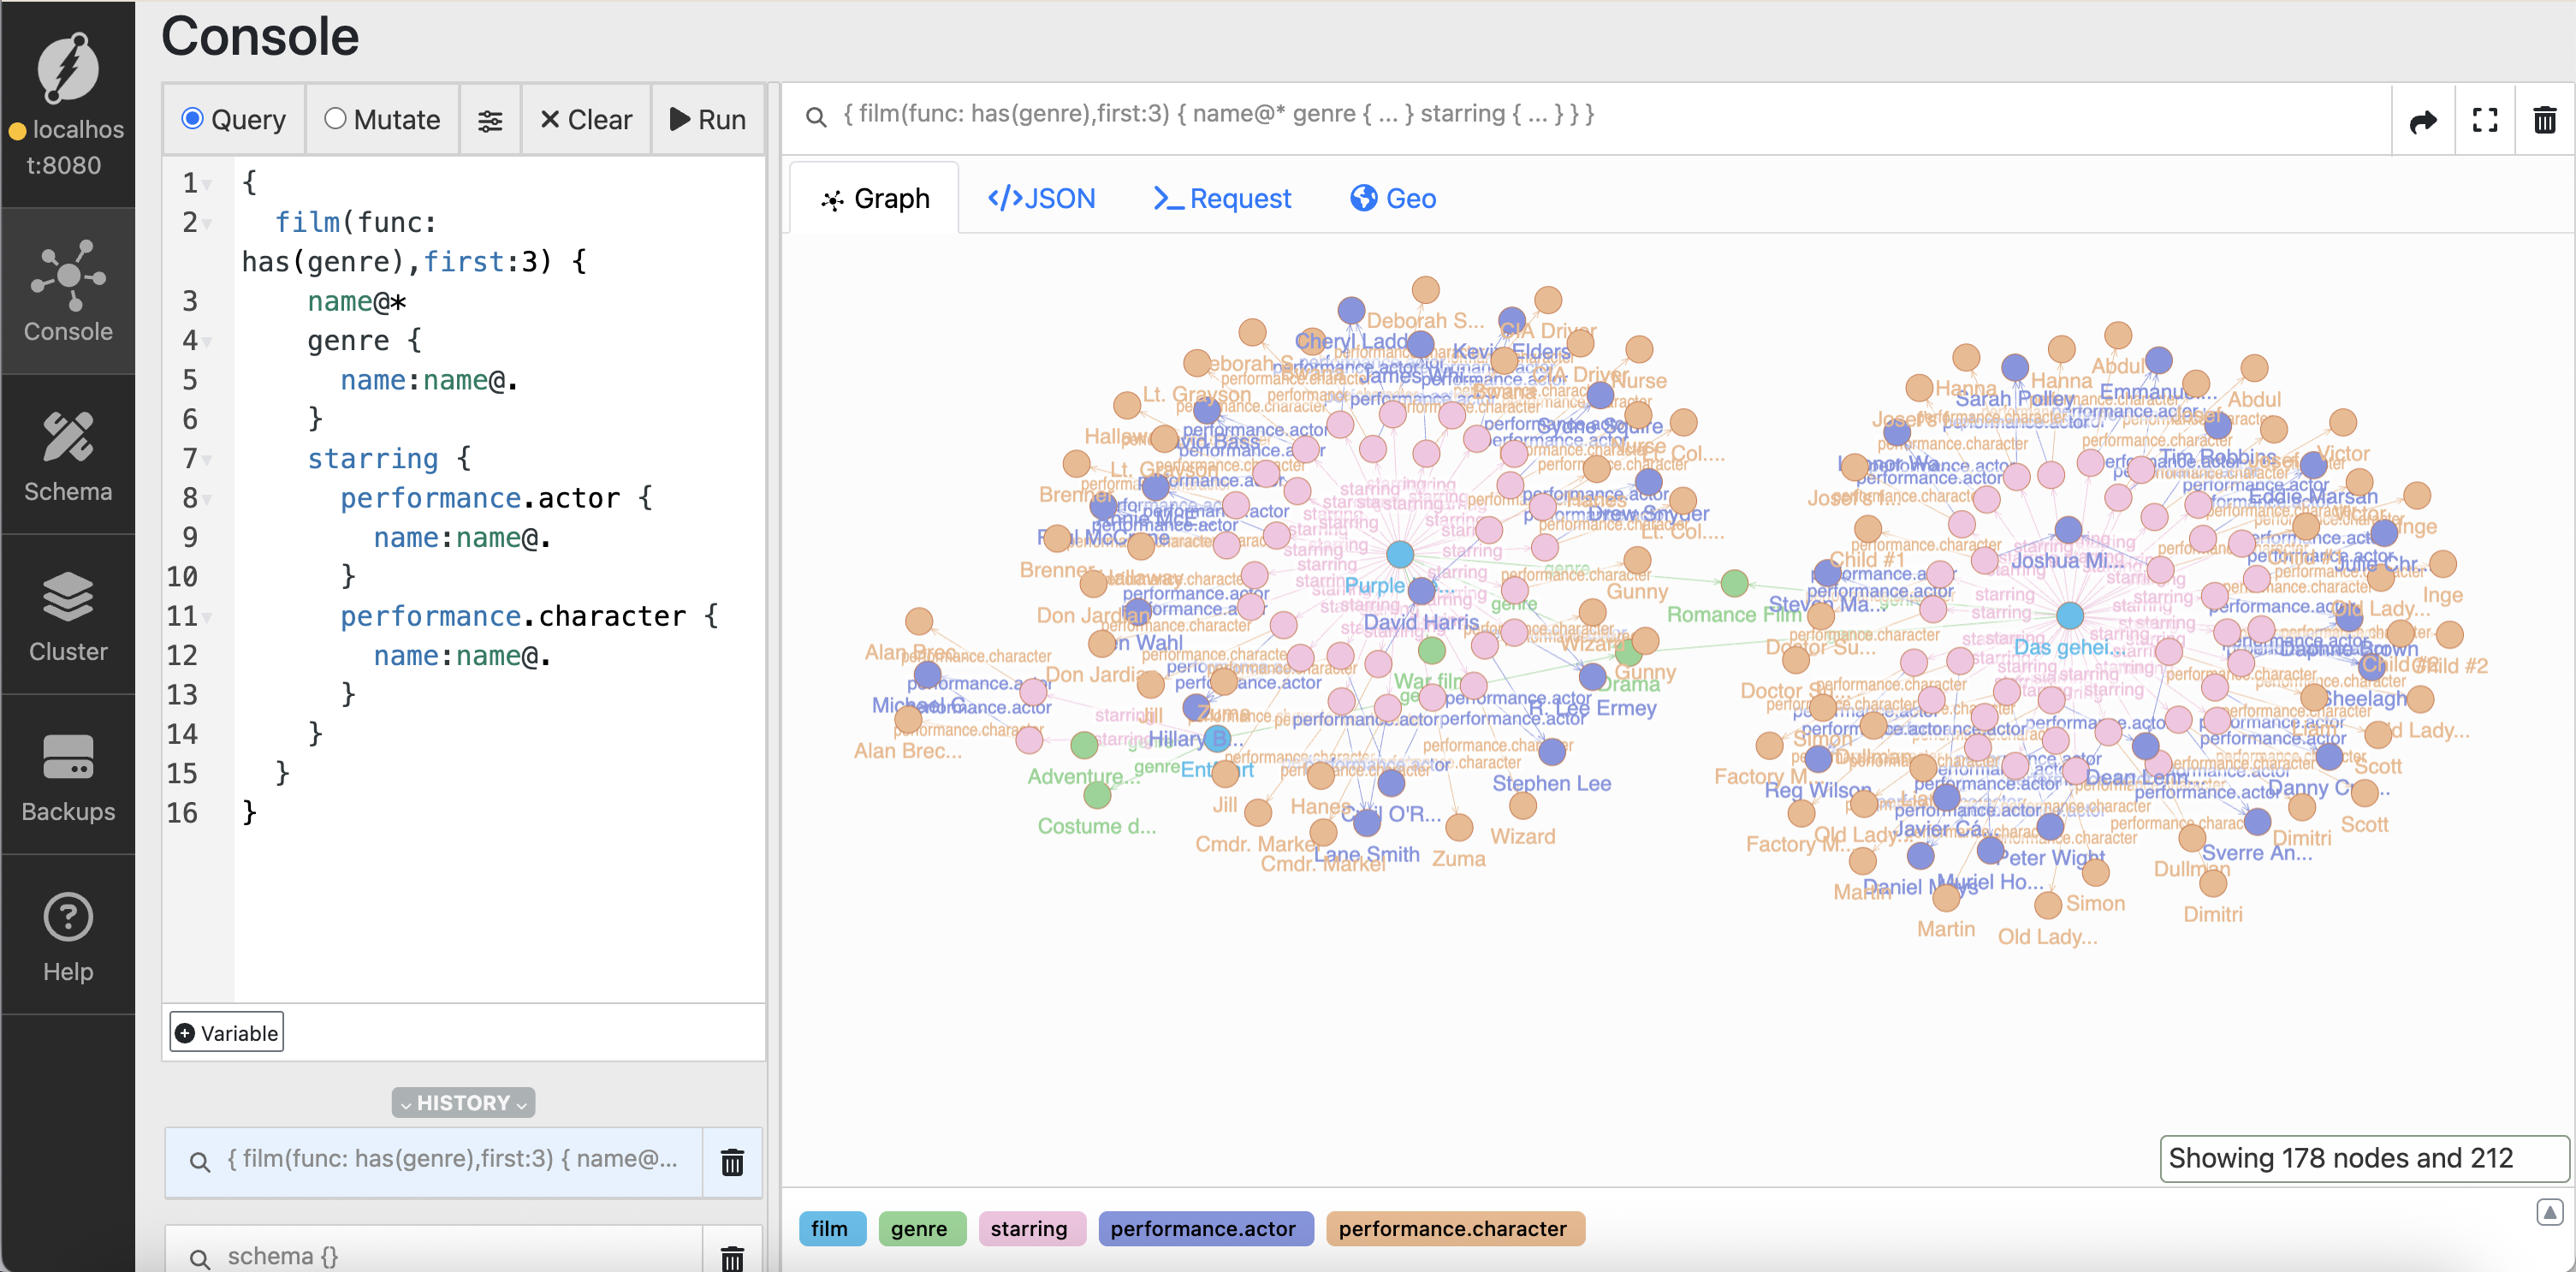2576x1272 pixels.
Task: Delete current result with top trash icon
Action: tap(2545, 120)
